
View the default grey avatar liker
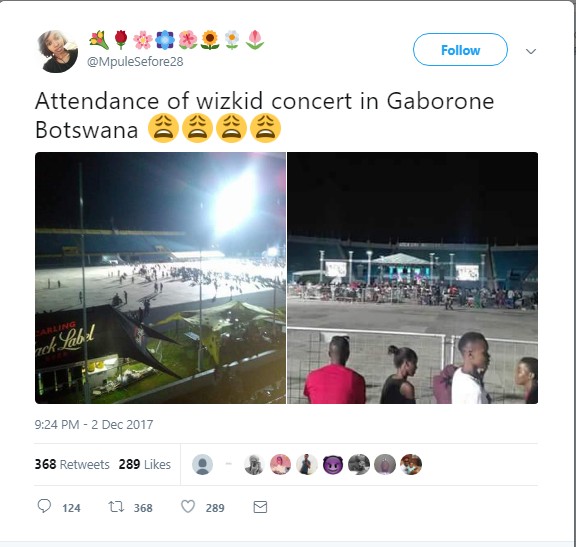(202, 464)
